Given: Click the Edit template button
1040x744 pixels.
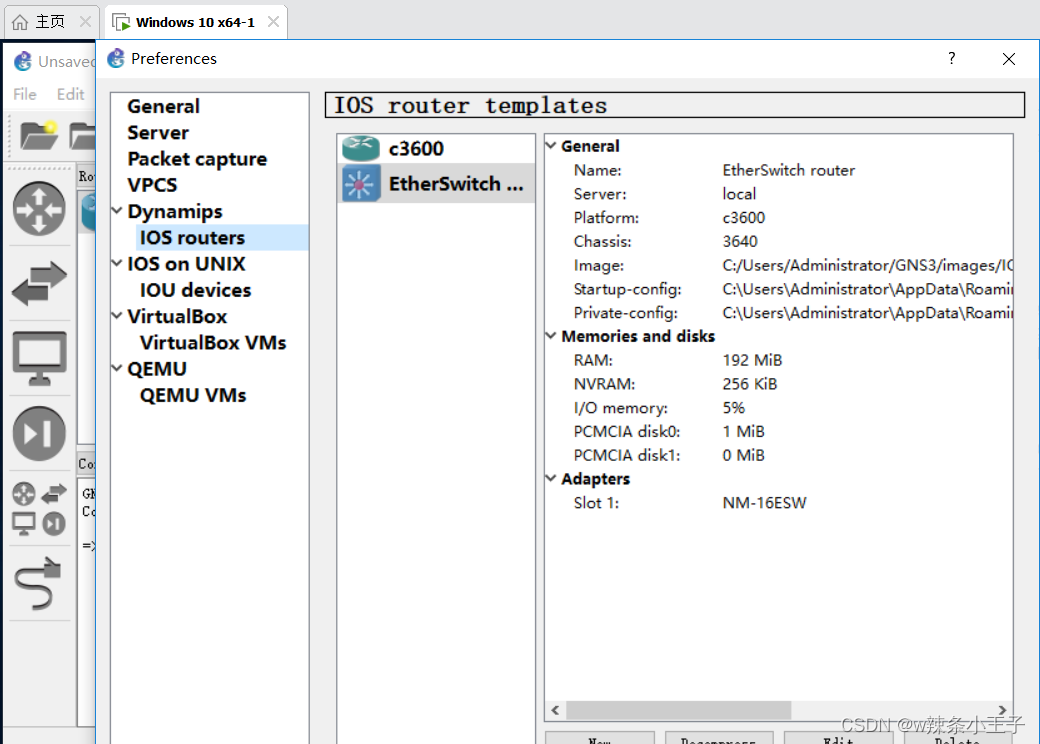Looking at the screenshot, I should pyautogui.click(x=838, y=738).
